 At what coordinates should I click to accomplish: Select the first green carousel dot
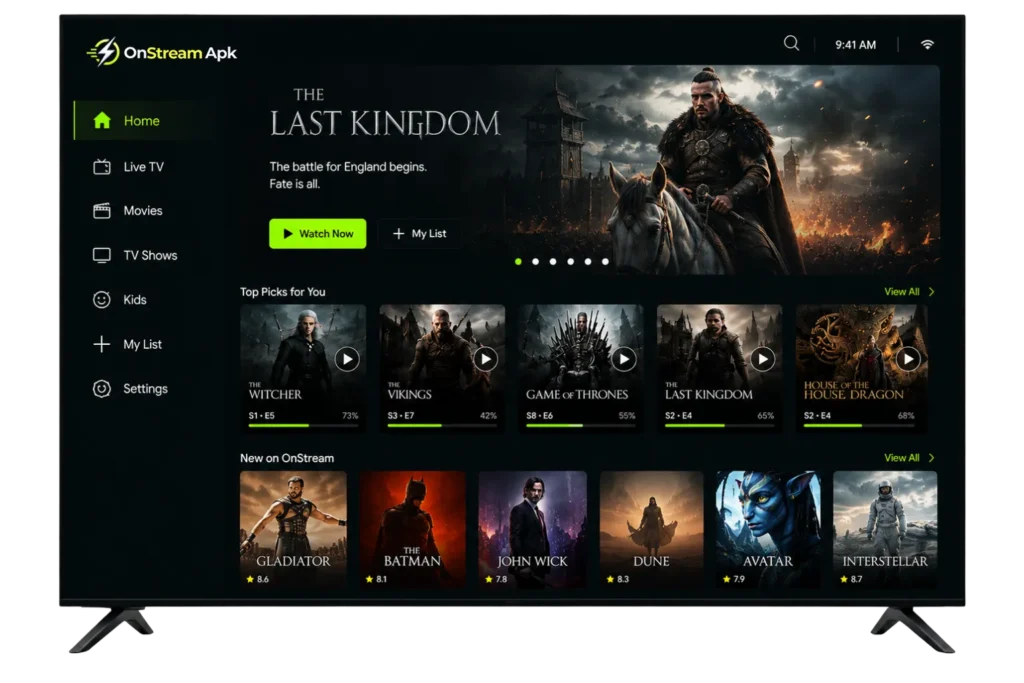click(x=518, y=262)
